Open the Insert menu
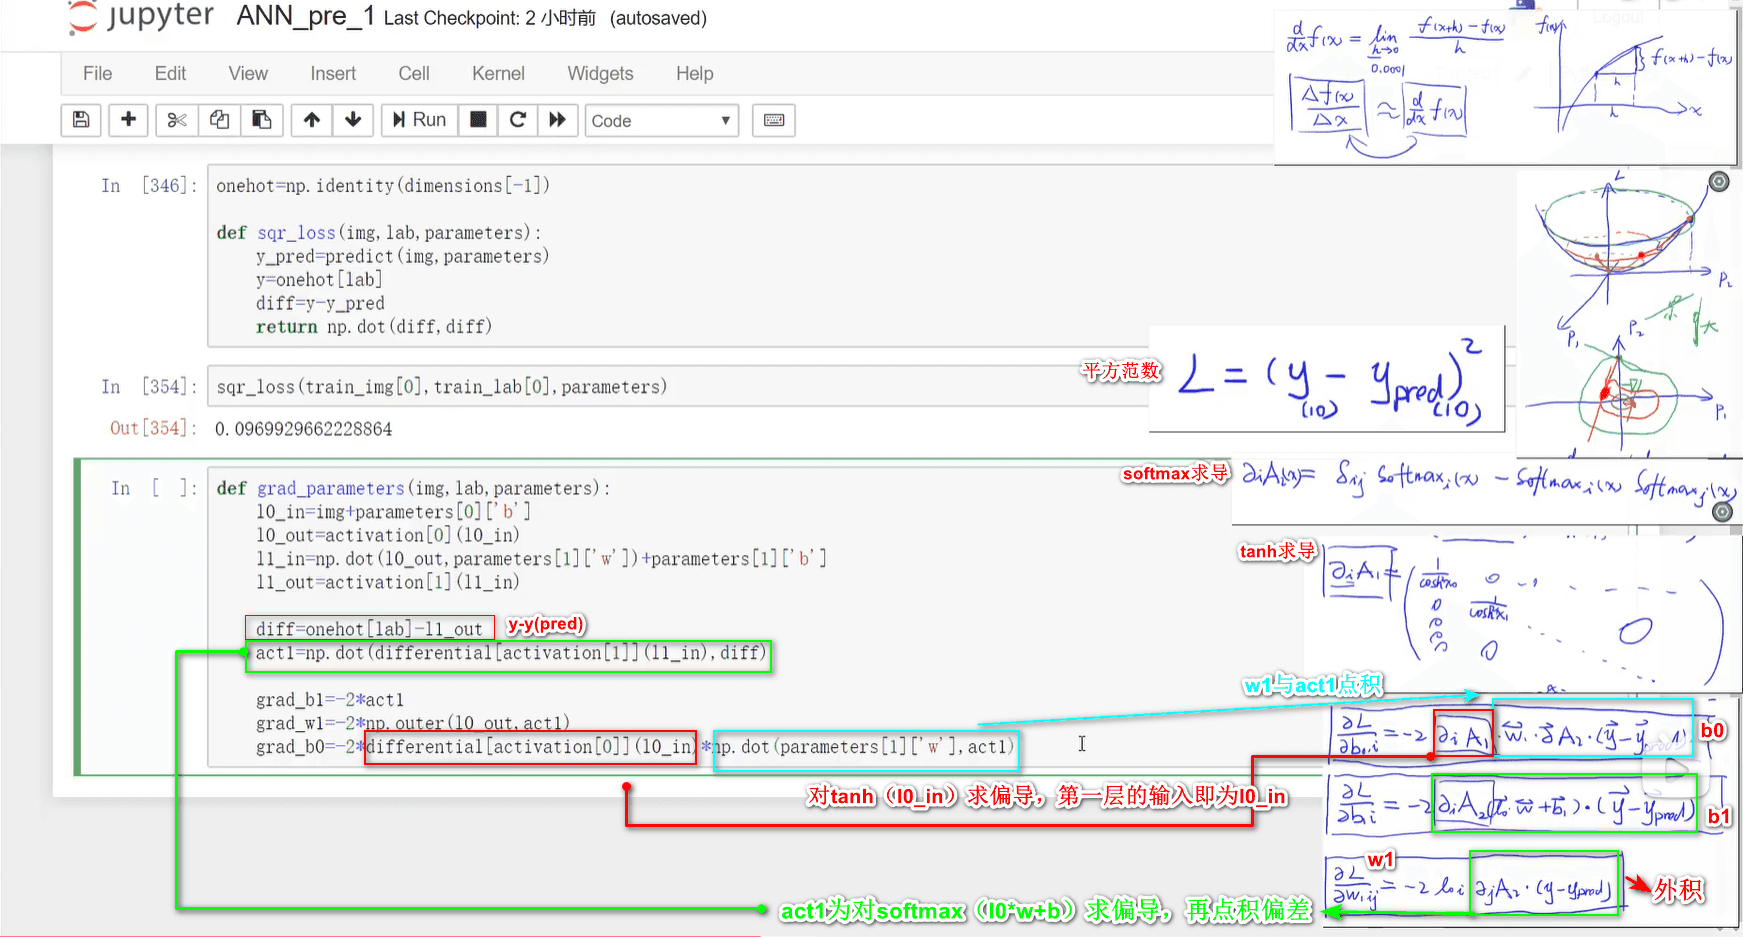Viewport: 1743px width, 937px height. coord(333,73)
